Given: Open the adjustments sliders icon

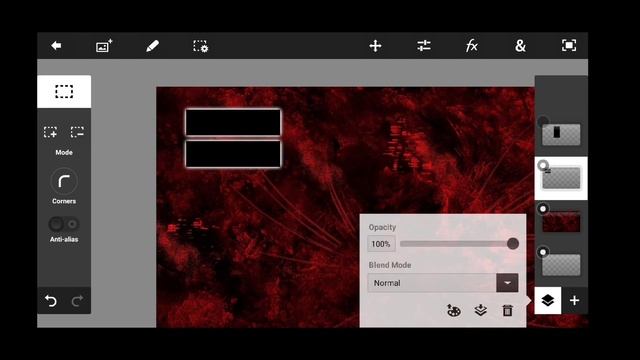Looking at the screenshot, I should click(424, 45).
